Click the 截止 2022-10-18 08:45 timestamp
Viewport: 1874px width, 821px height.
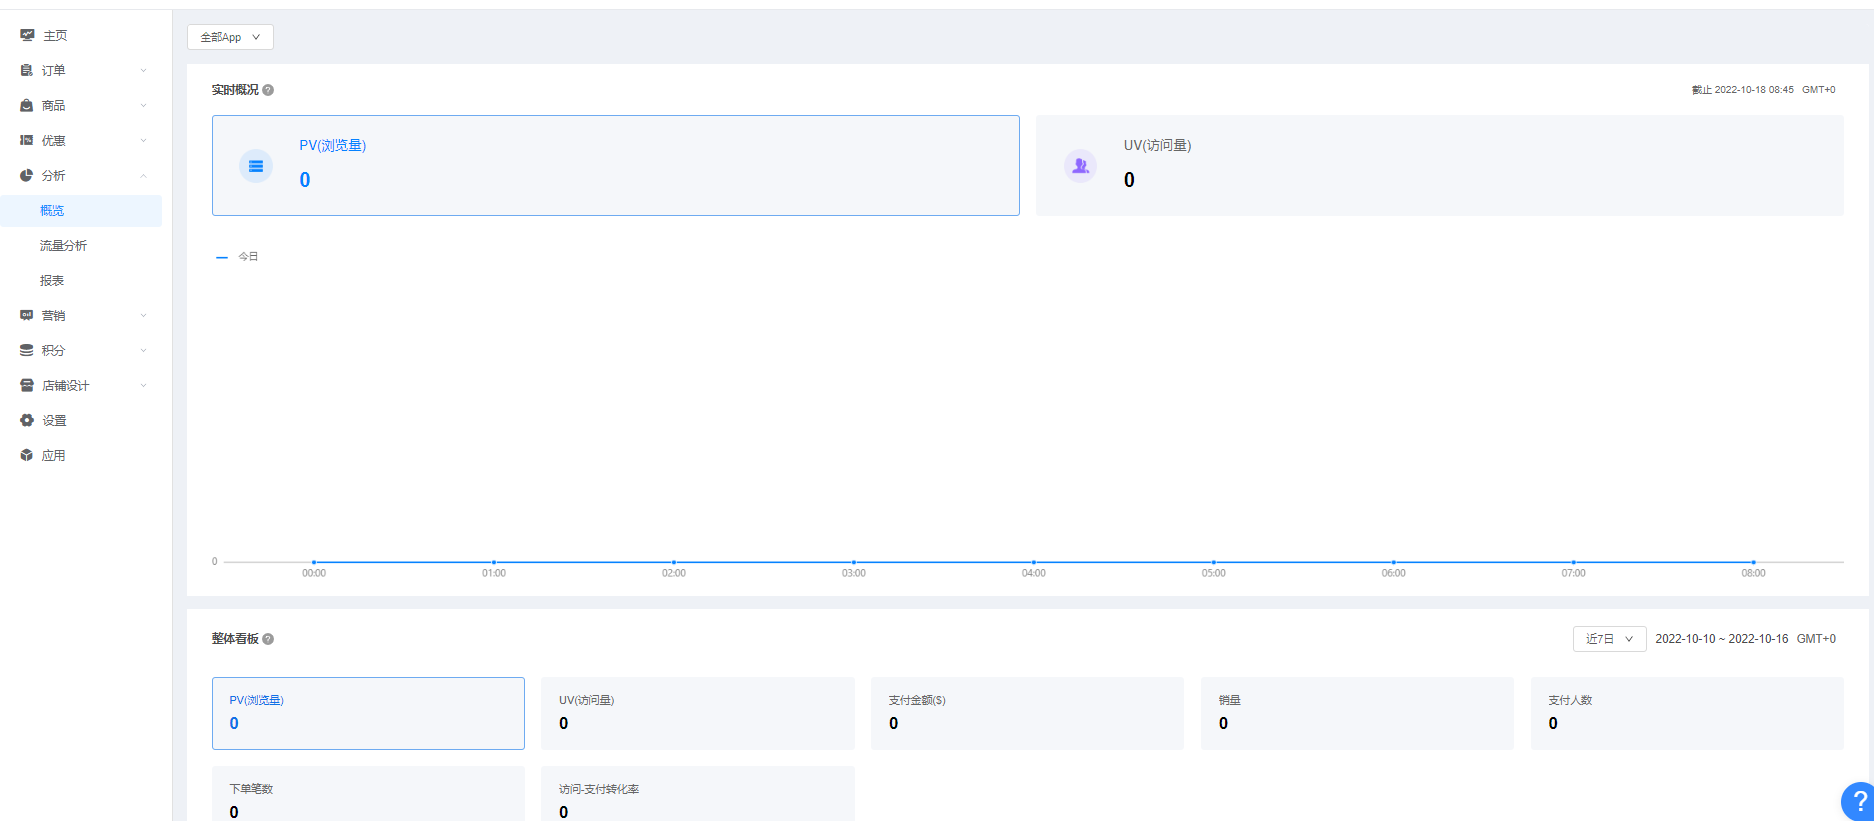[1743, 90]
